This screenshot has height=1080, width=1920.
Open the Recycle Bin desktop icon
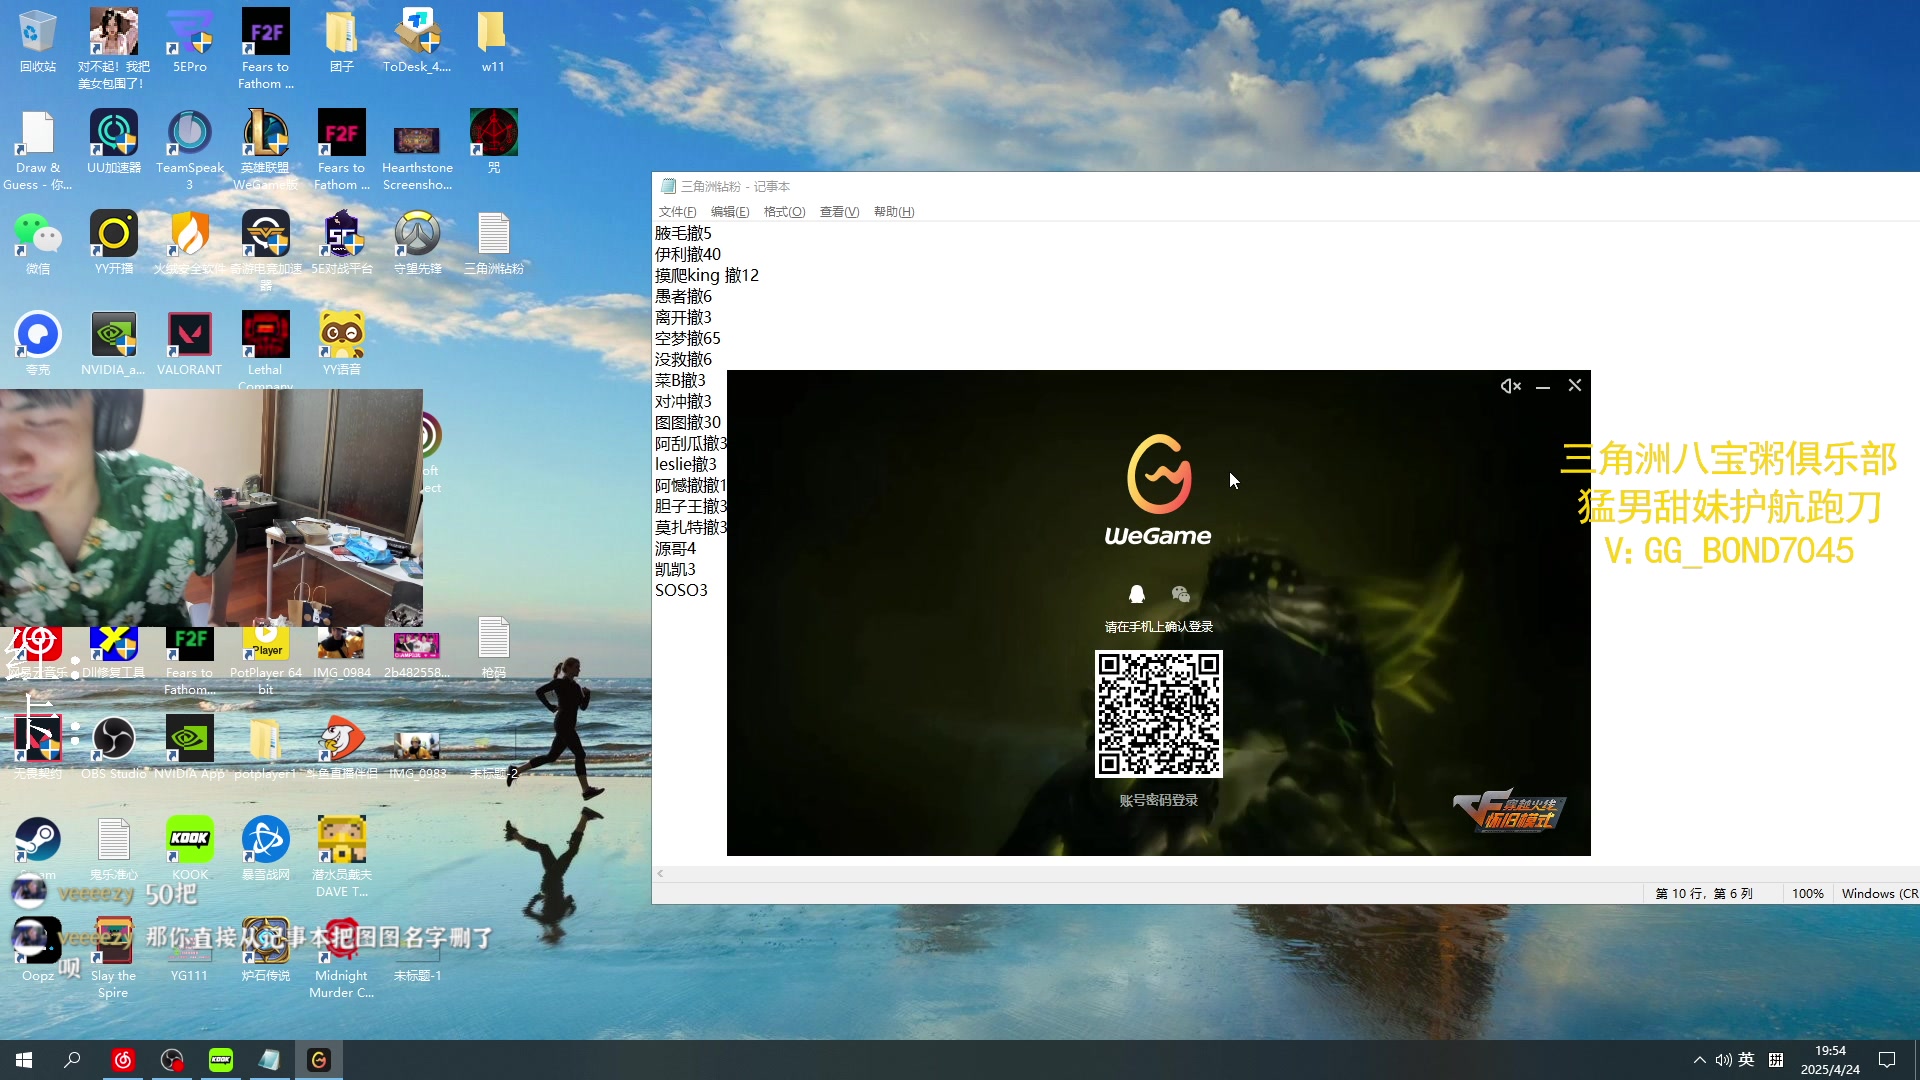(x=38, y=41)
